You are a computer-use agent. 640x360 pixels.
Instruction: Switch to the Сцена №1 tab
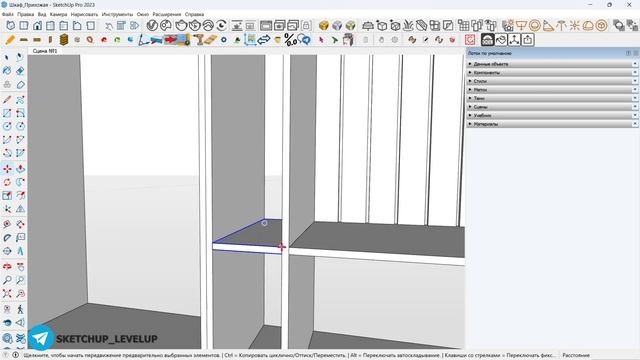click(x=45, y=51)
